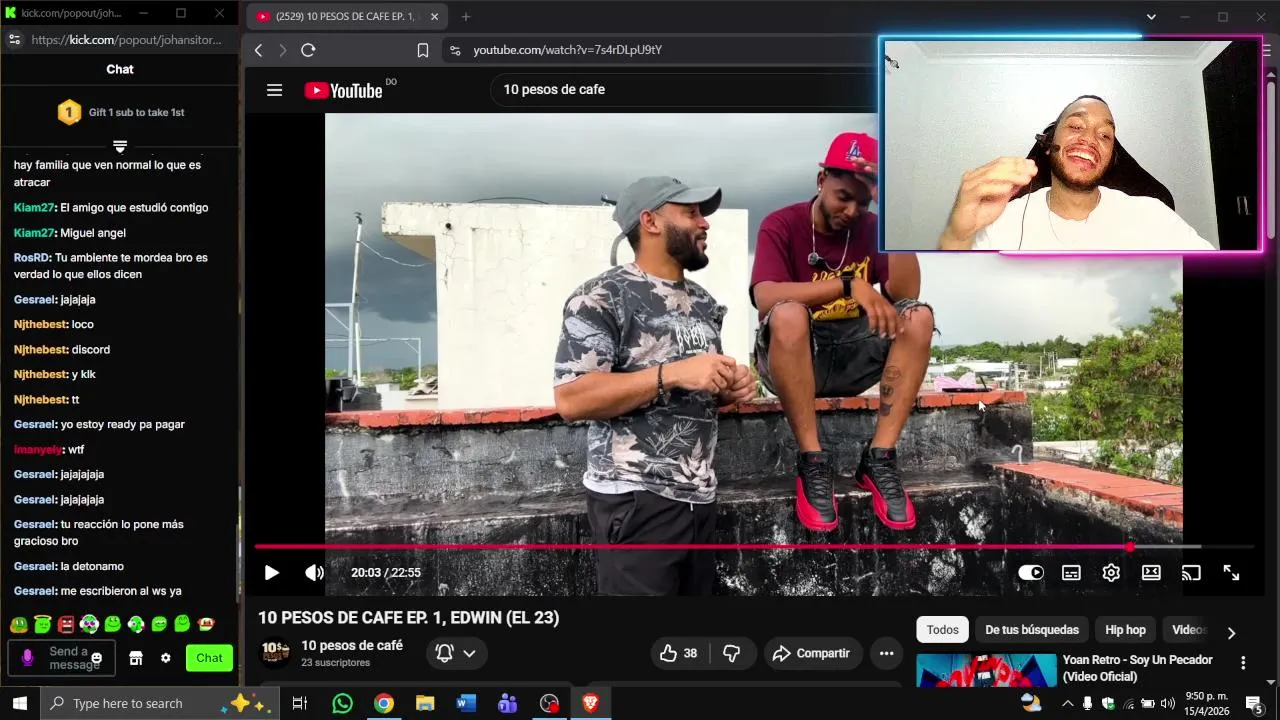Viewport: 1280px width, 720px height.
Task: Open OBS Studio from the taskbar
Action: pyautogui.click(x=549, y=704)
